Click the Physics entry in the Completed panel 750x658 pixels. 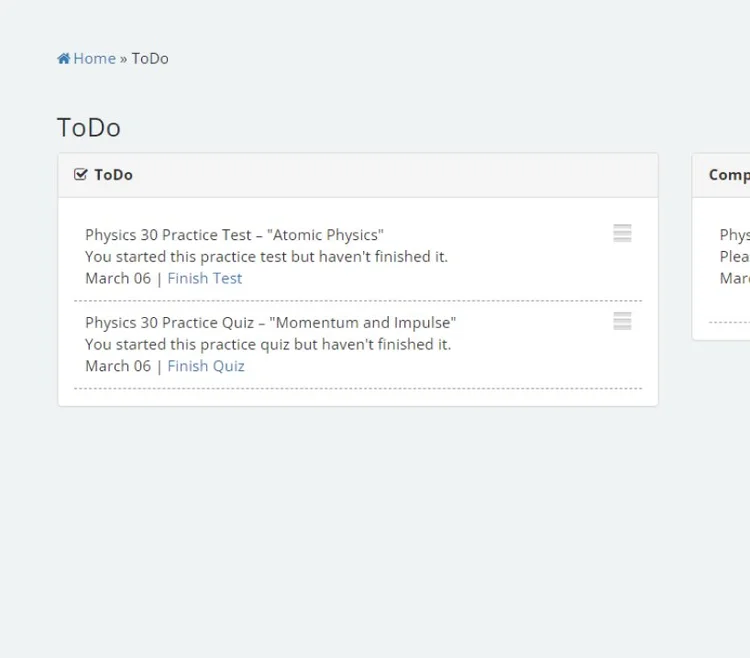coord(734,235)
